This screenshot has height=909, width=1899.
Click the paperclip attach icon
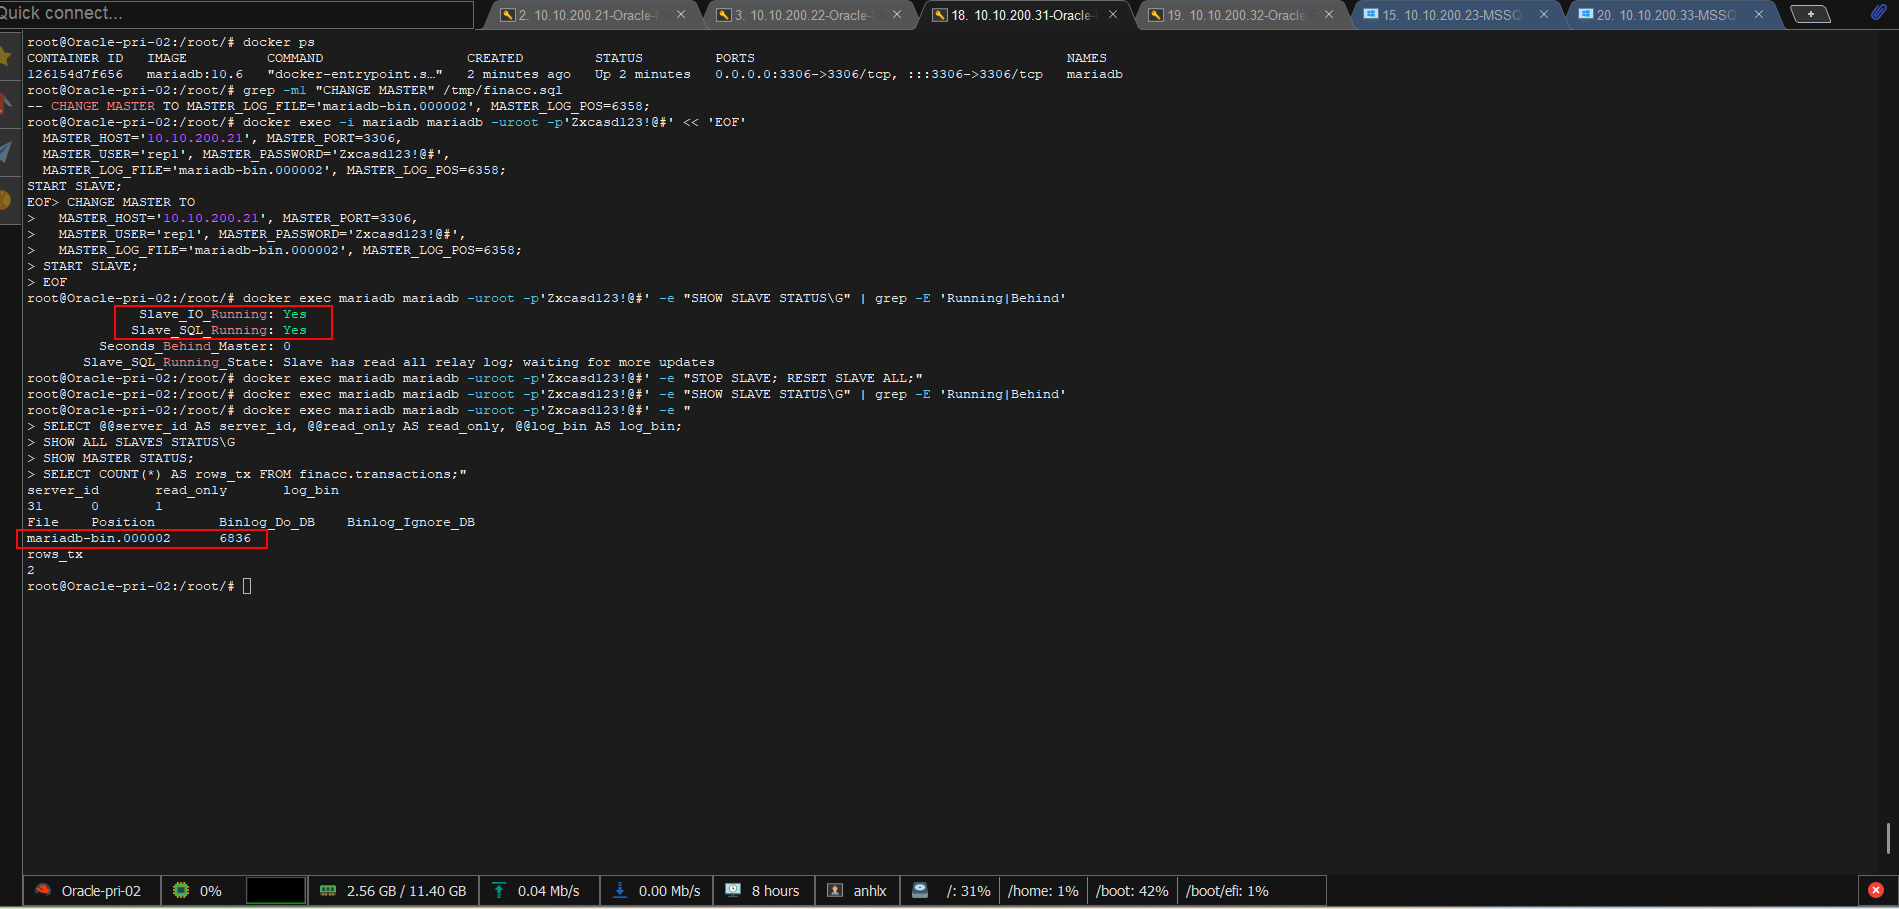coord(1878,13)
